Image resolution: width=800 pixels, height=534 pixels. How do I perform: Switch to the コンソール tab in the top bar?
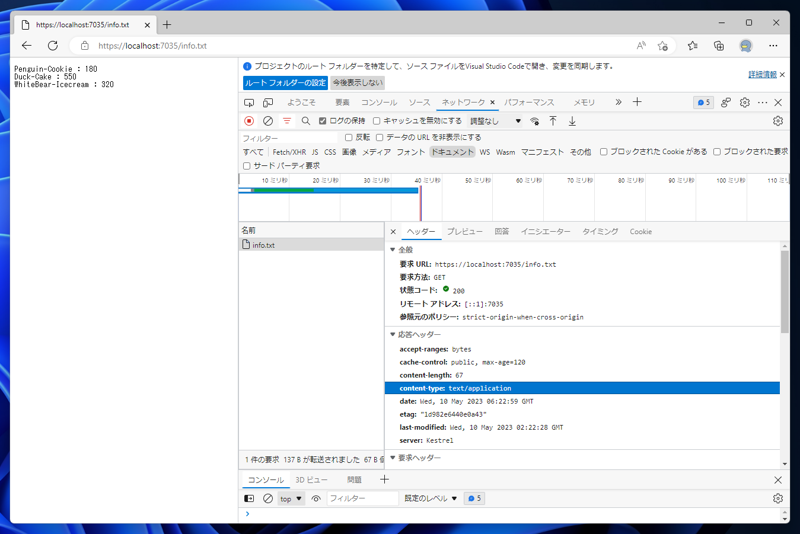coord(379,103)
